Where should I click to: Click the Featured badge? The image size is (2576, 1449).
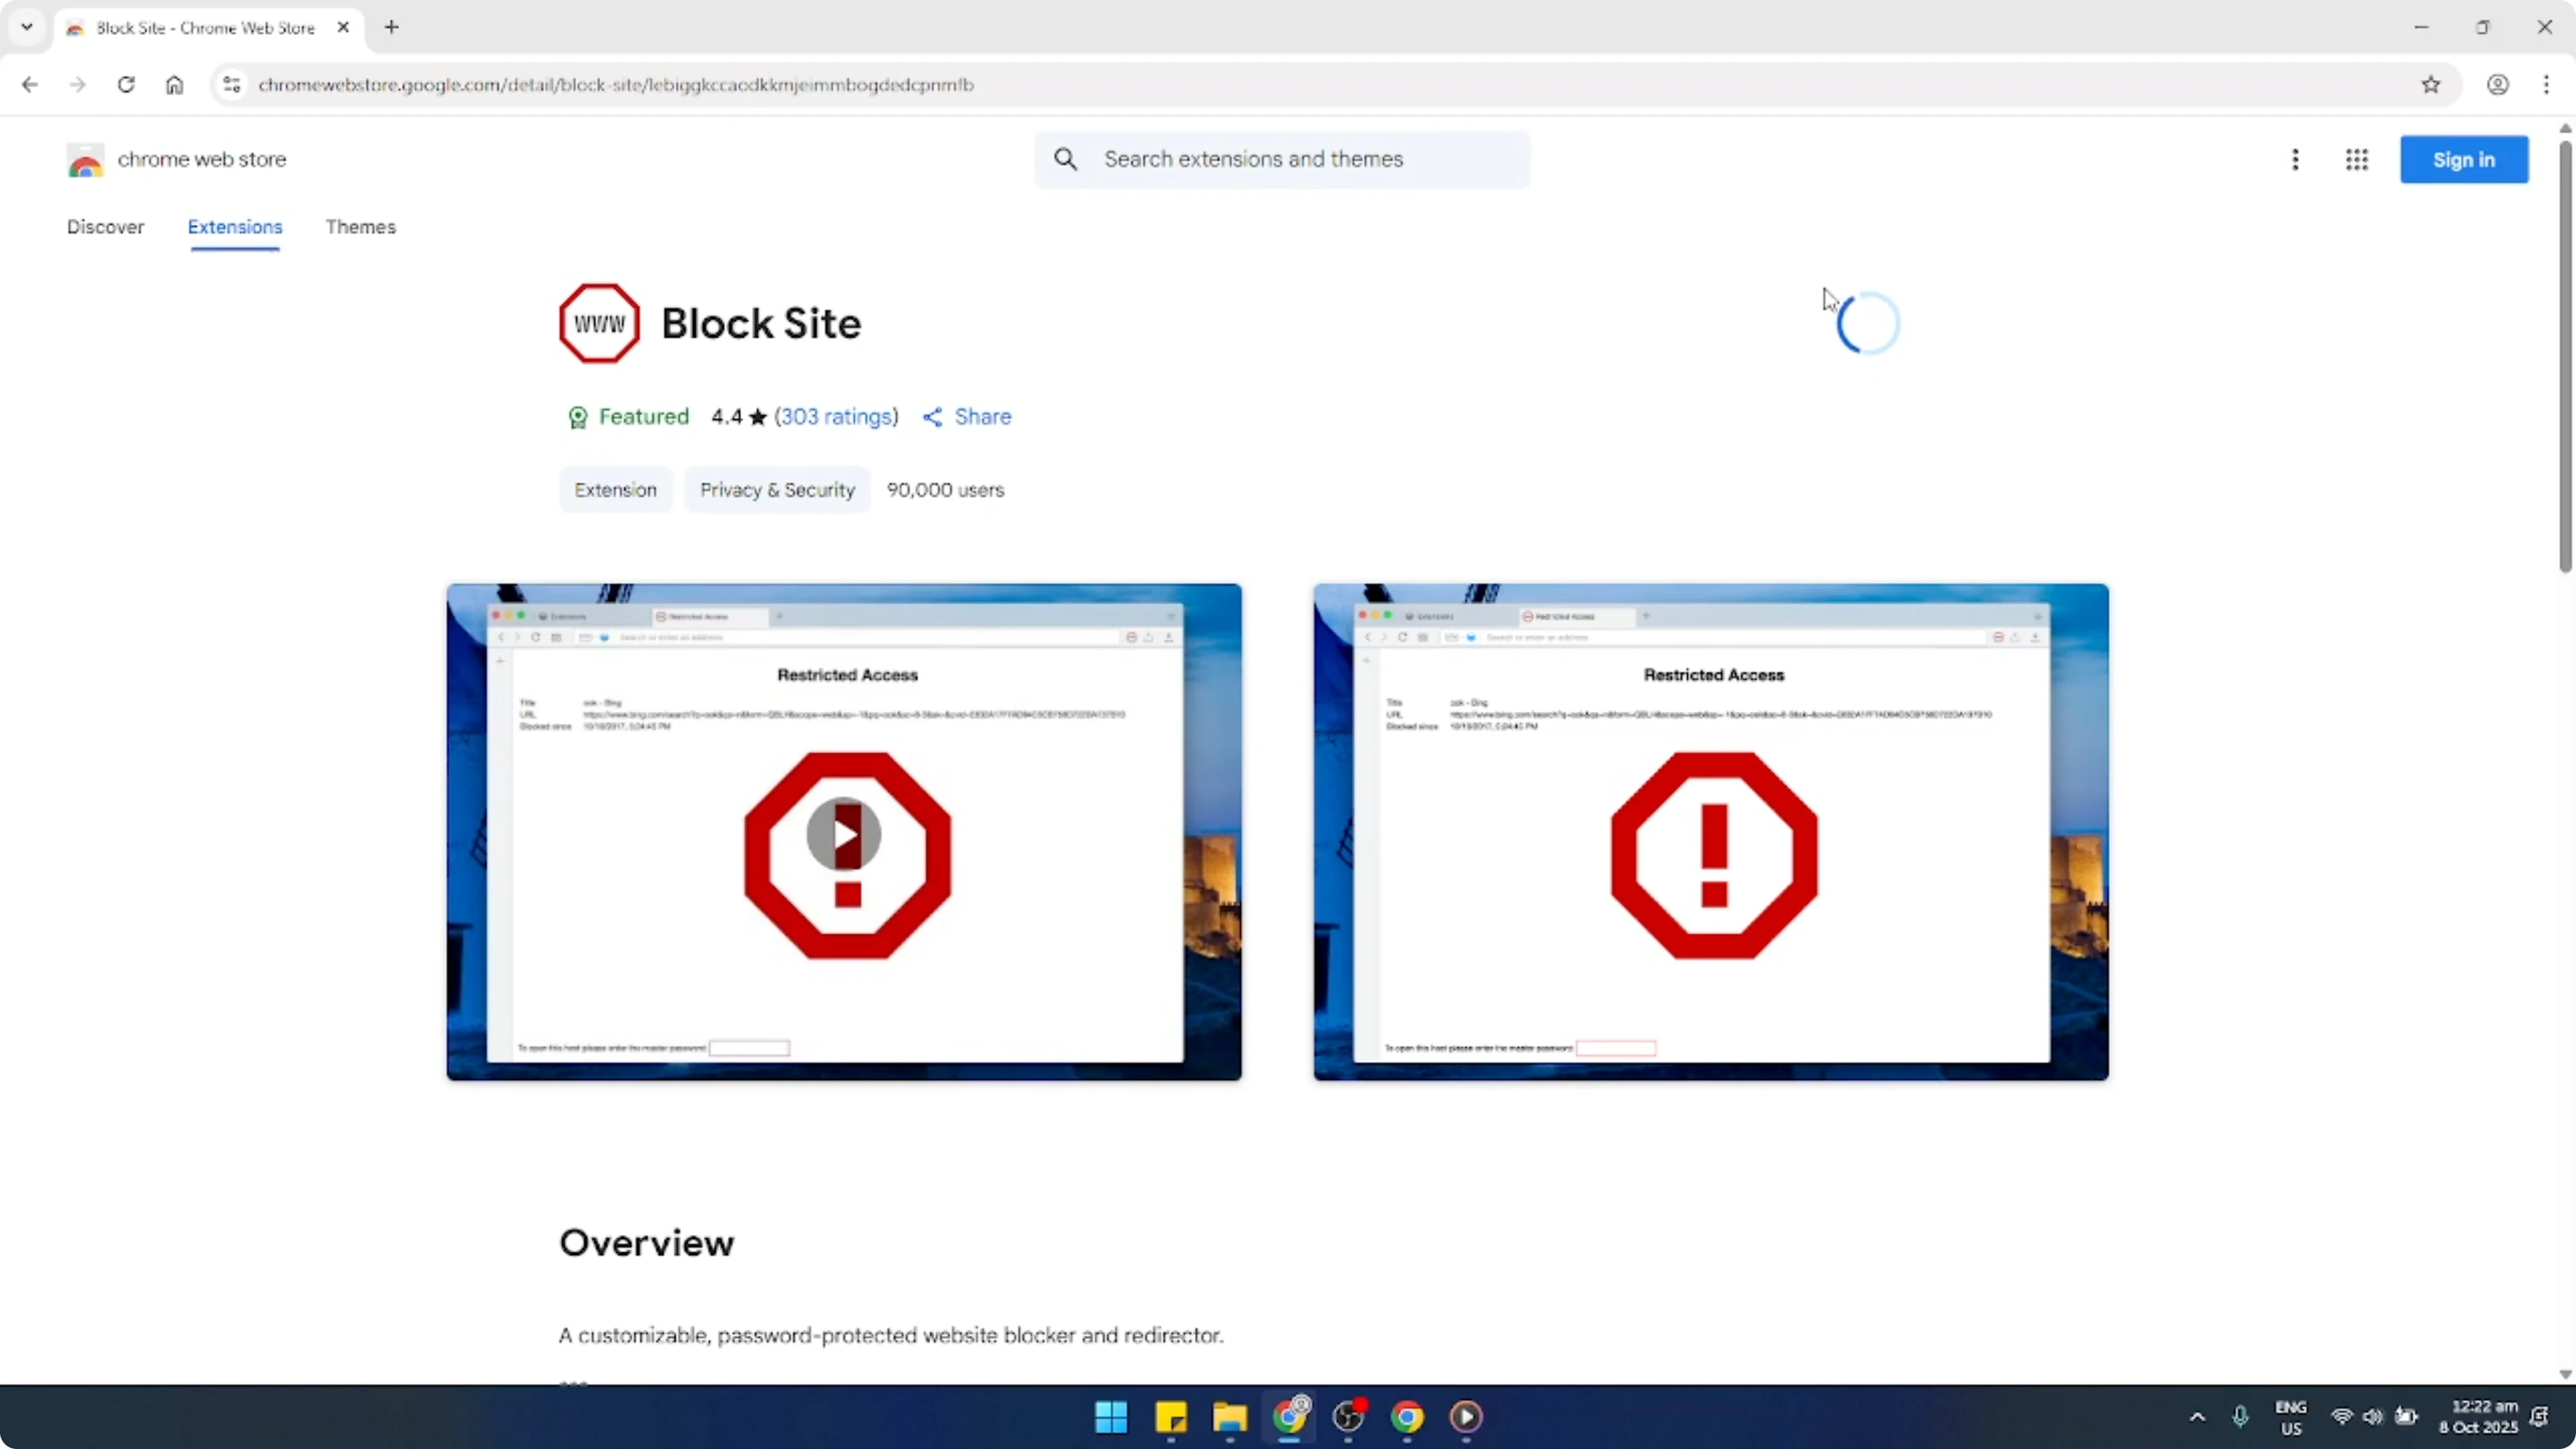click(x=628, y=416)
